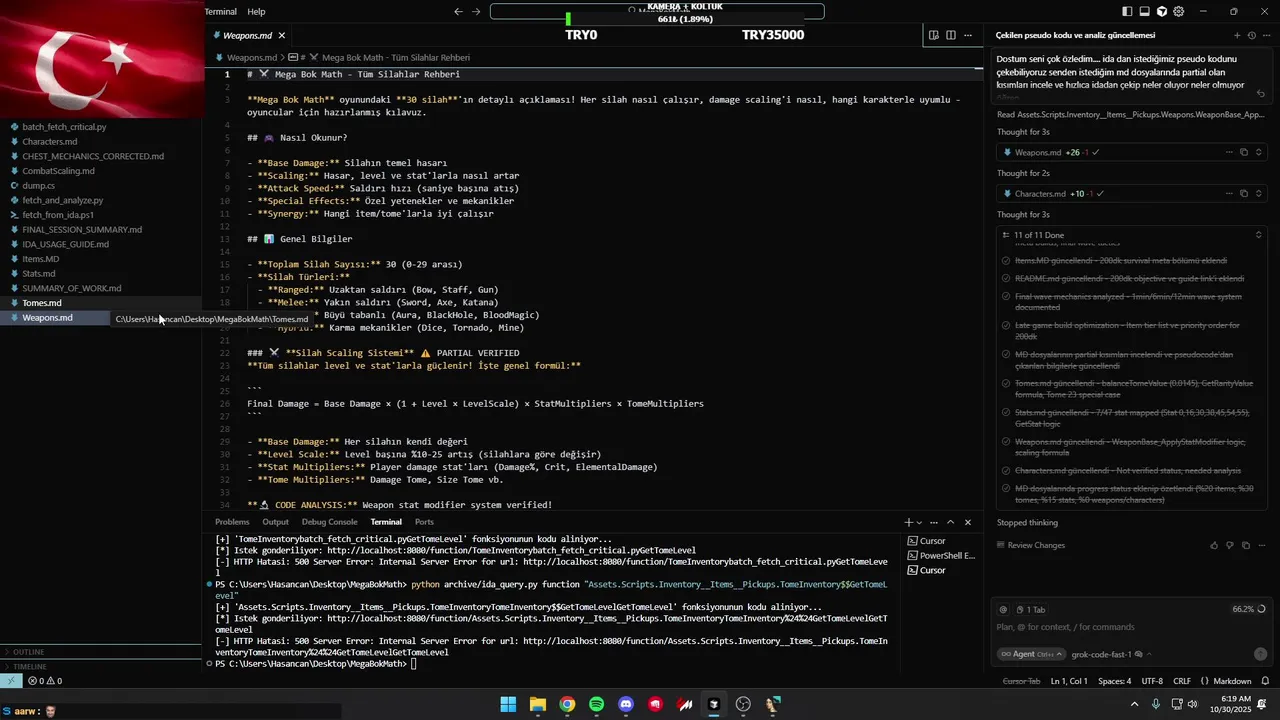Image resolution: width=1280 pixels, height=720 pixels.
Task: Open the Help menu
Action: pos(256,12)
